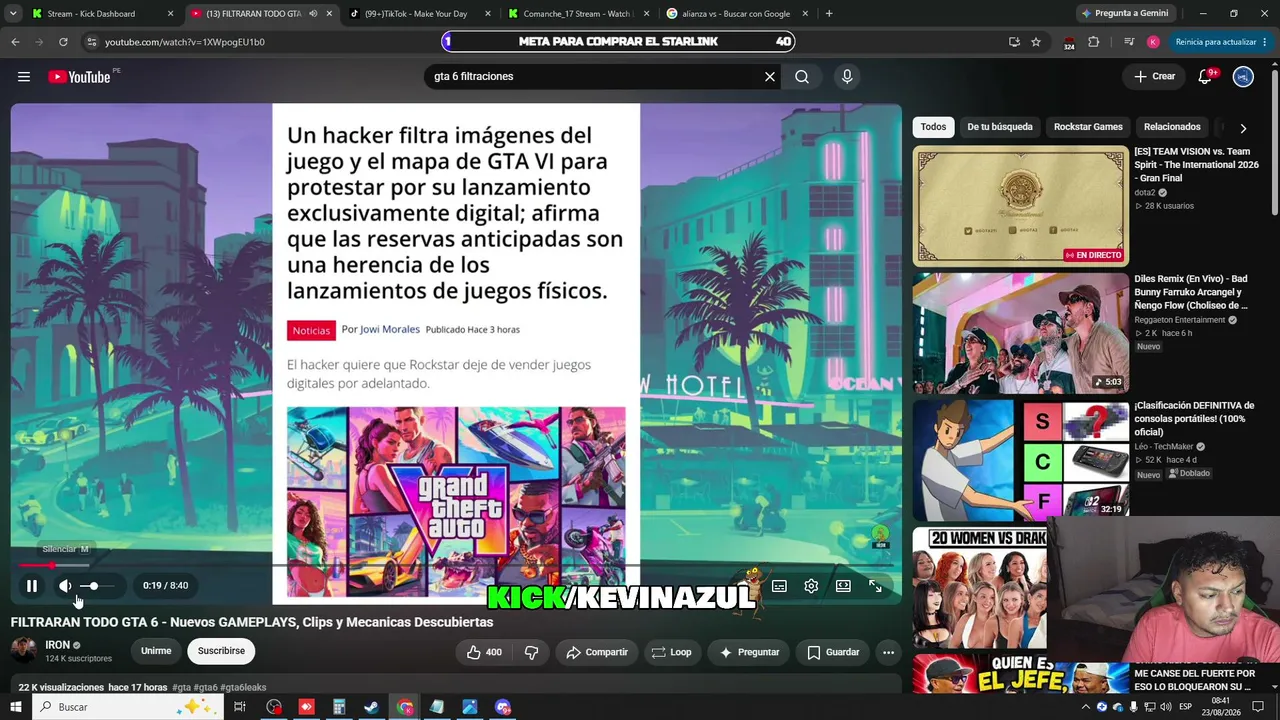
Task: Open more actions menu beside Guardar
Action: click(888, 652)
